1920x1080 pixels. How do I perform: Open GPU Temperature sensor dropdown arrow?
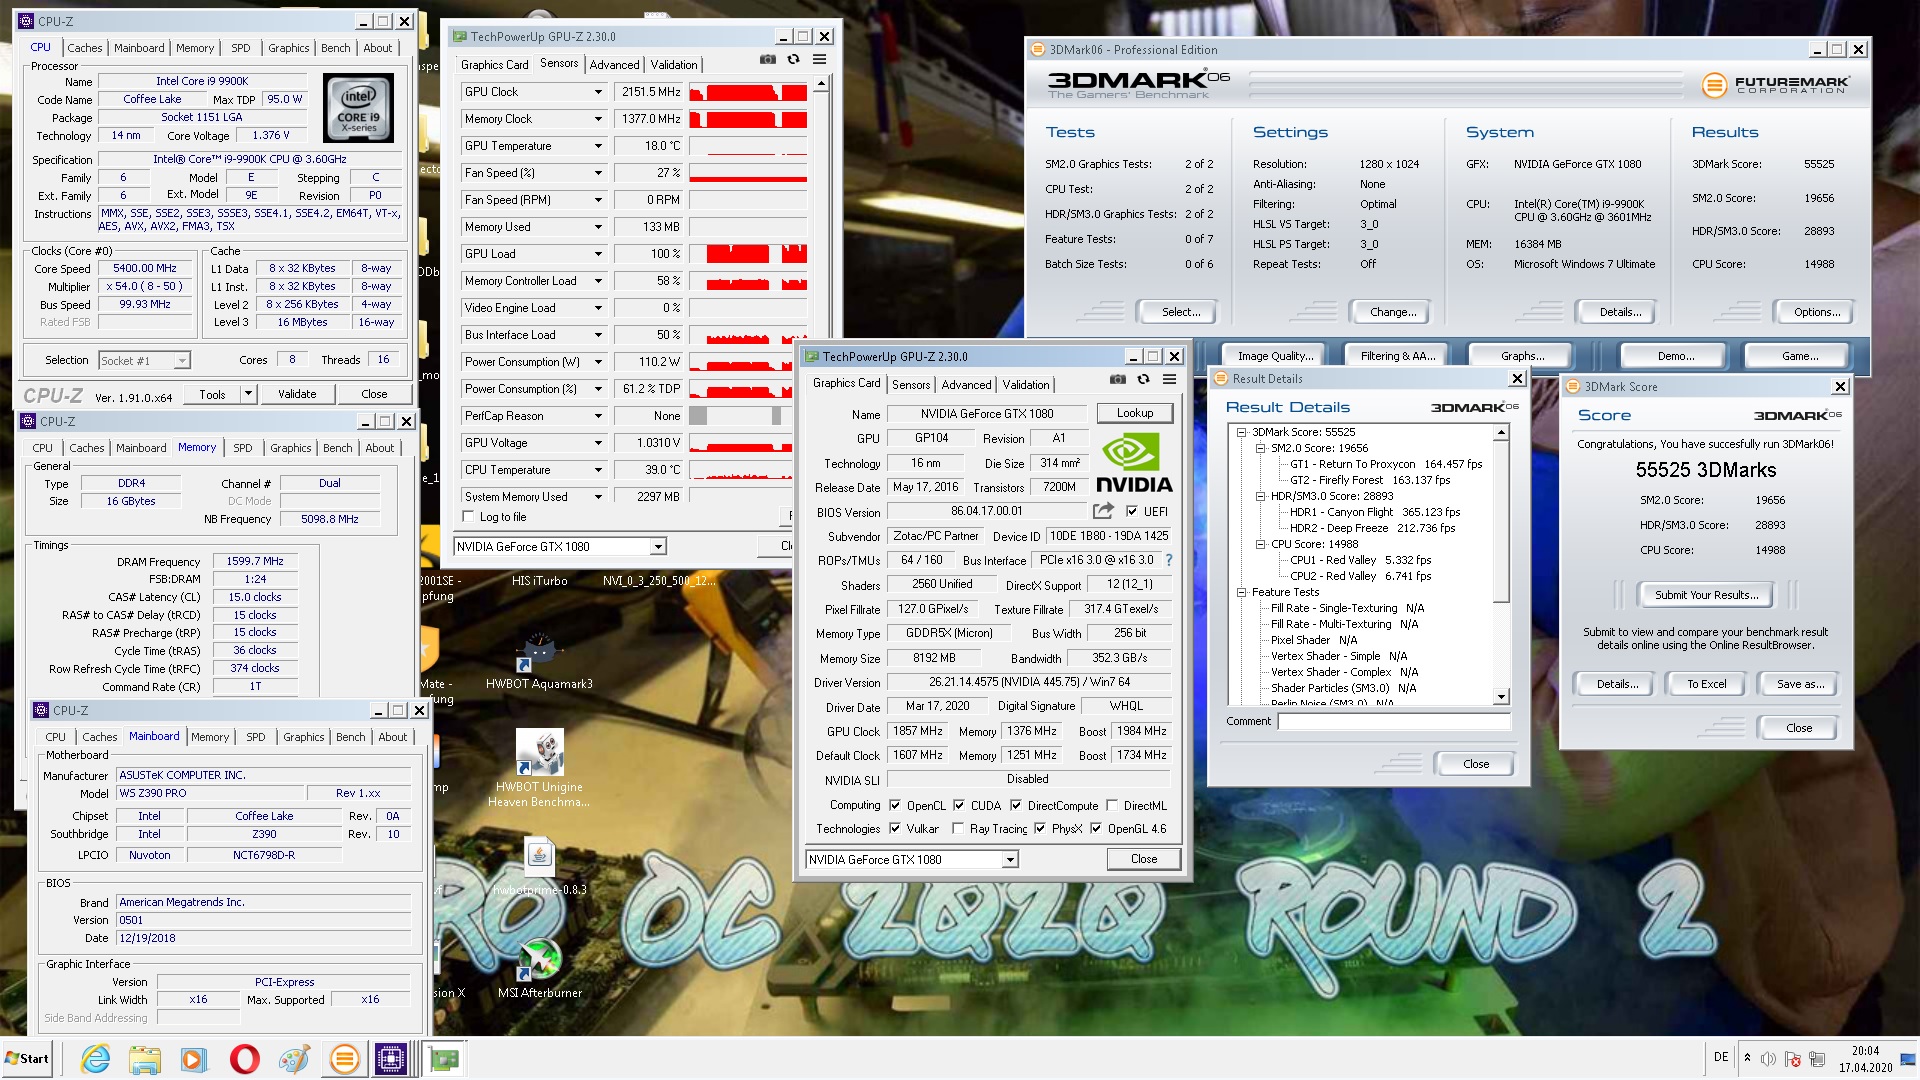pos(598,146)
